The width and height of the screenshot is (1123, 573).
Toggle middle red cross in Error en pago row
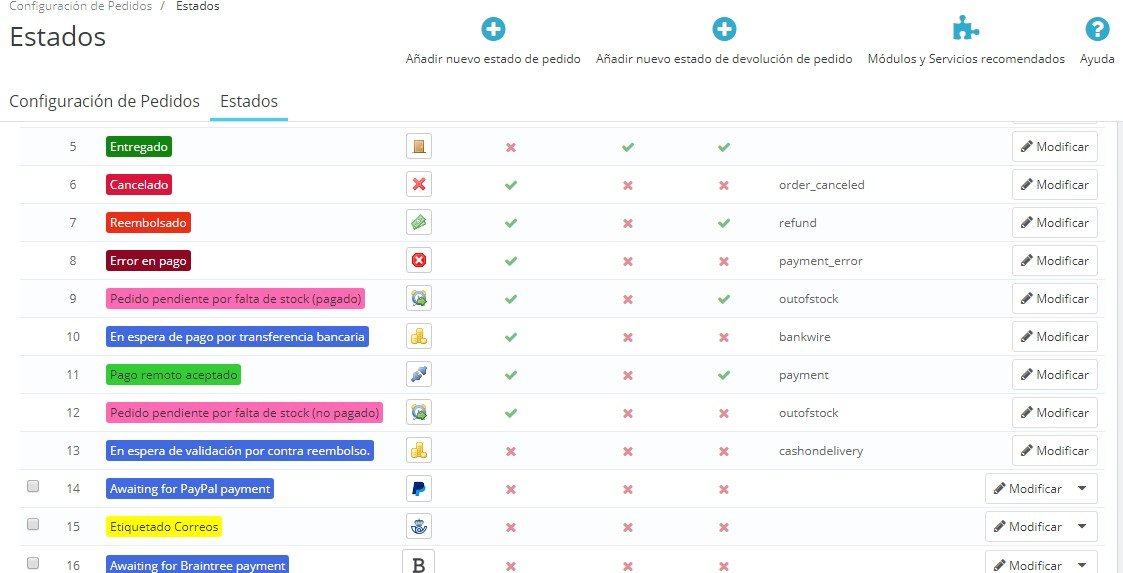[x=627, y=261]
